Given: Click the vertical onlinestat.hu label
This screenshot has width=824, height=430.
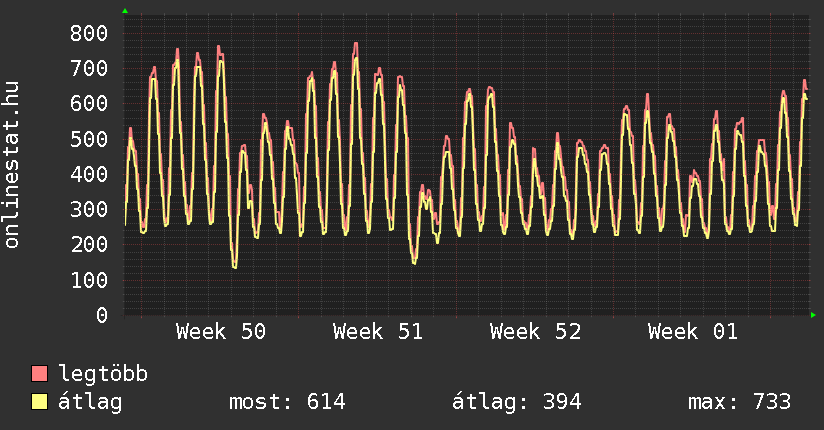Looking at the screenshot, I should tap(13, 164).
